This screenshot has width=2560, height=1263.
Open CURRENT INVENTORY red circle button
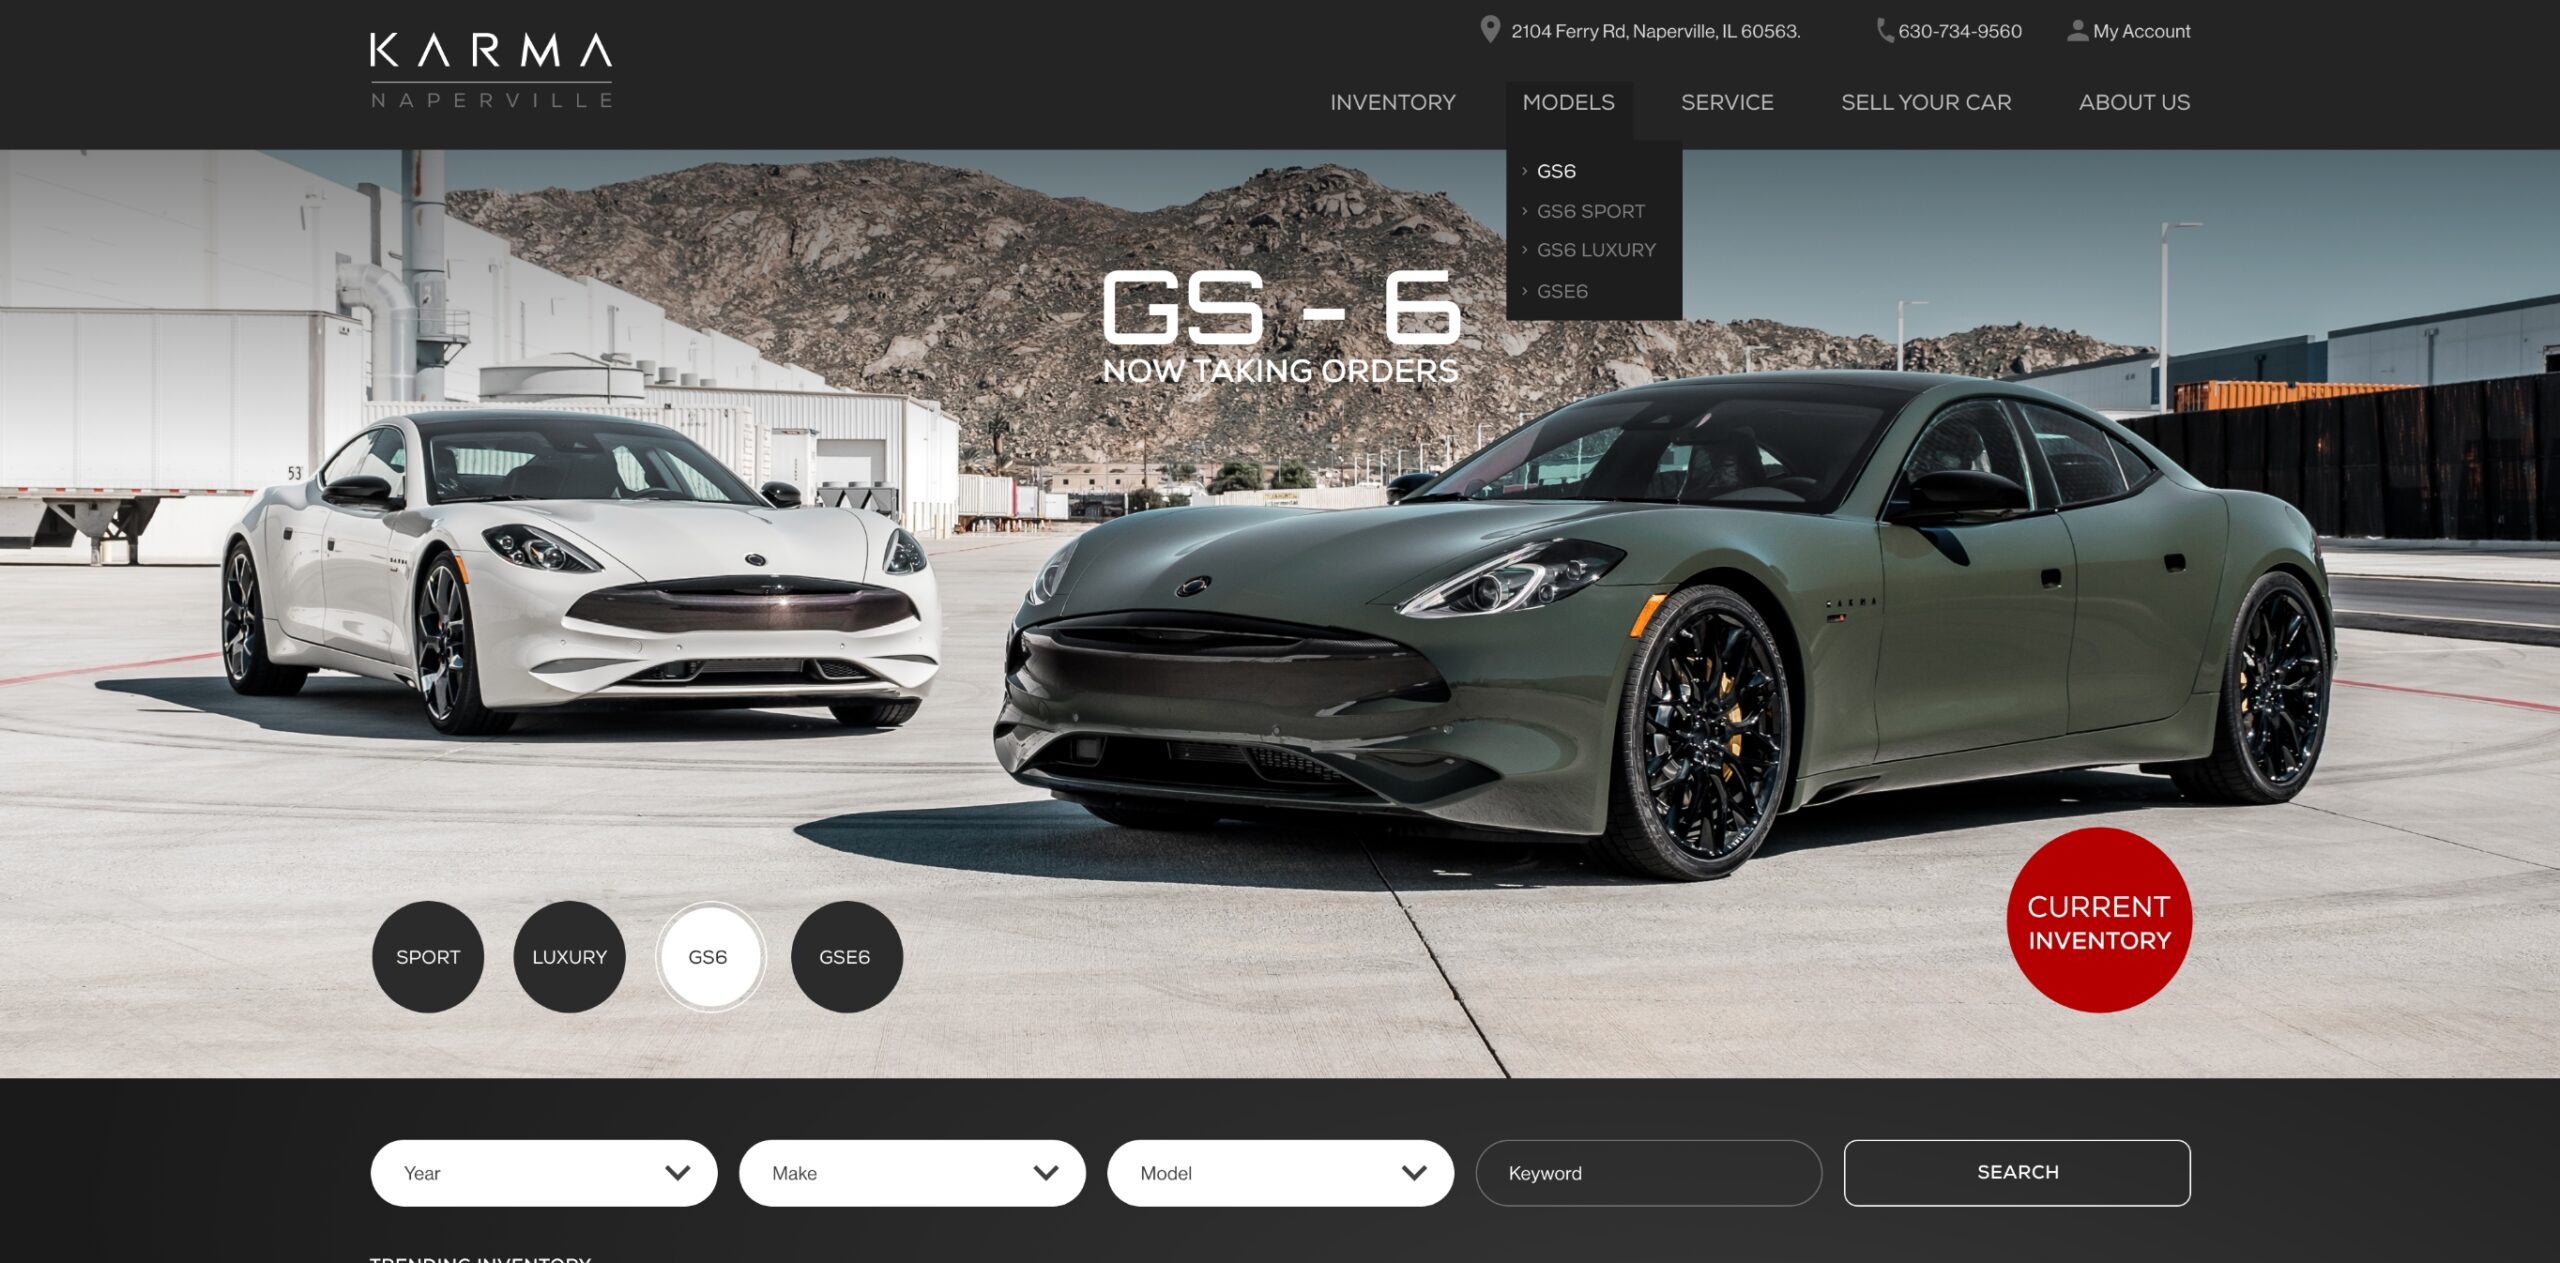(2099, 920)
